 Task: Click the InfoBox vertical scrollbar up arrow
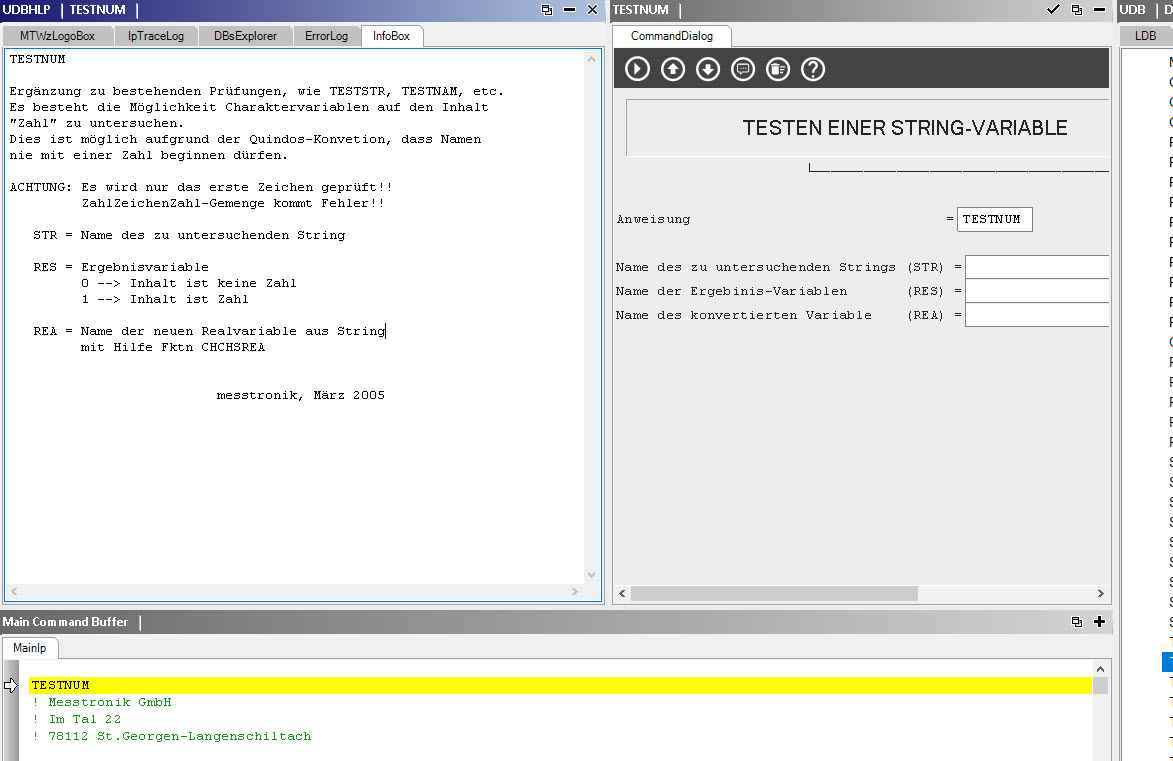tap(592, 59)
